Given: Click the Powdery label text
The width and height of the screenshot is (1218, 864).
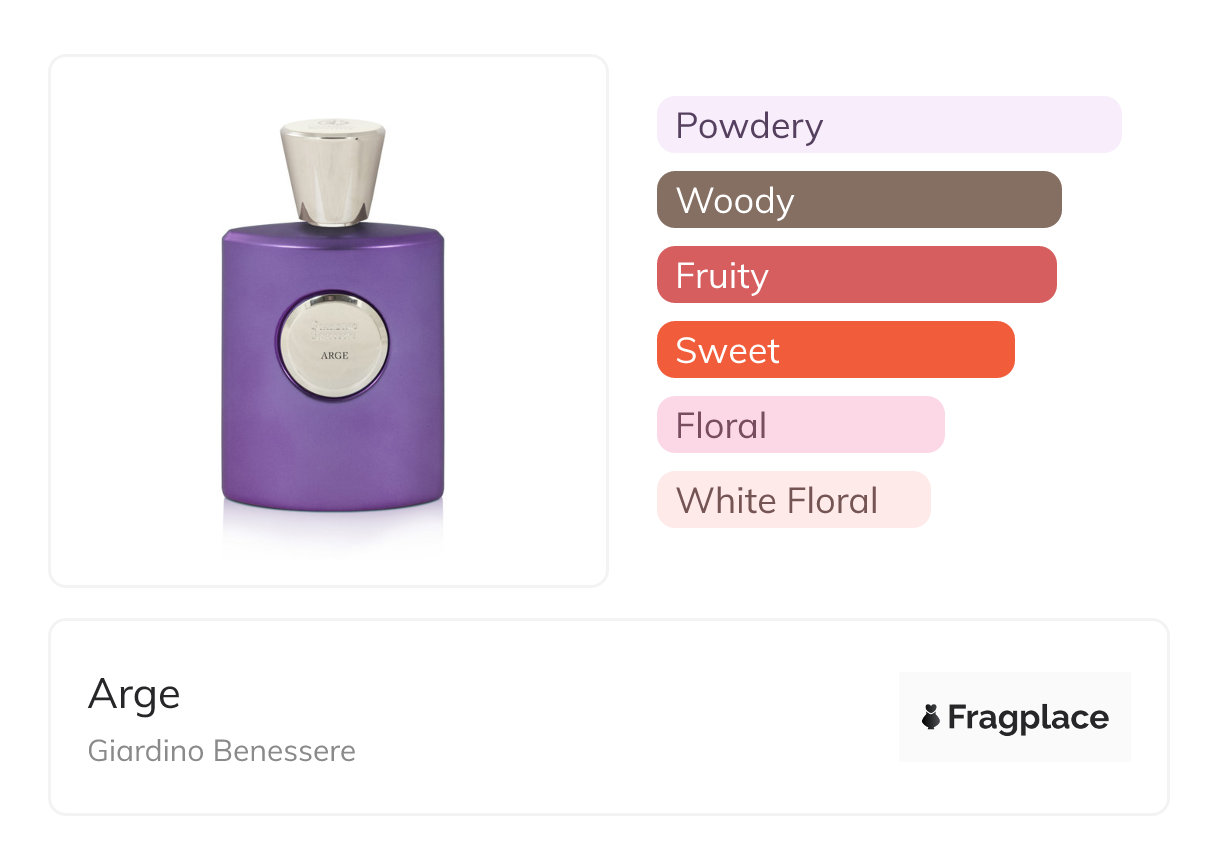Looking at the screenshot, I should tap(749, 126).
